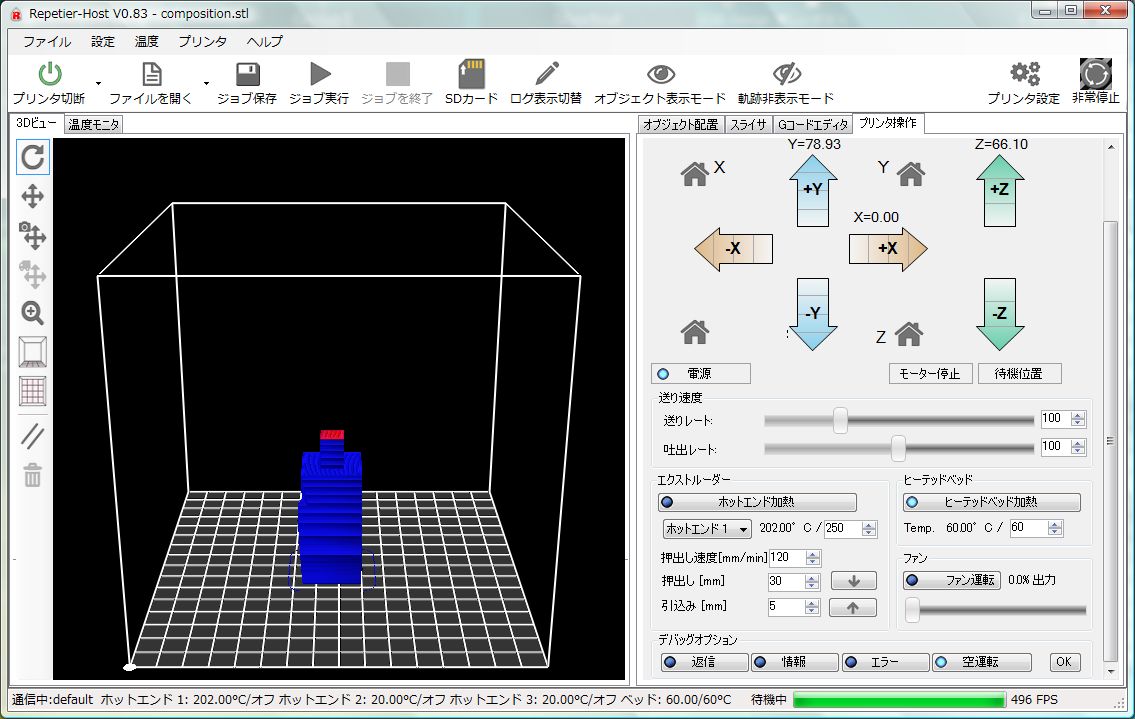
Task: Jog right using the +X arrow
Action: [888, 249]
